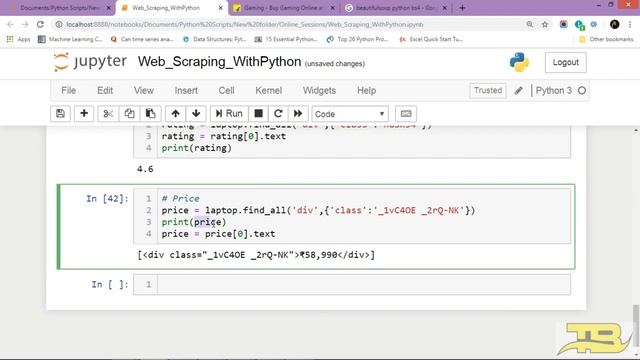This screenshot has height=360, width=640.
Task: Open the File menu
Action: pos(69,91)
